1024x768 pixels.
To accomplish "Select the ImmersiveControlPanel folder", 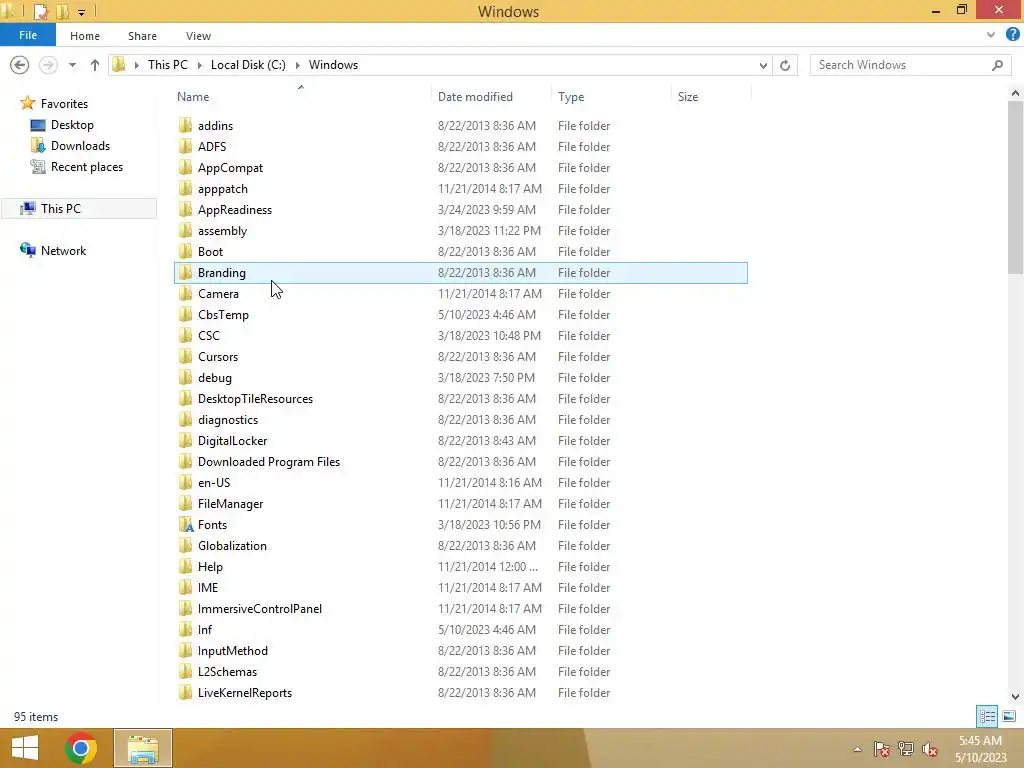I will click(x=461, y=609).
